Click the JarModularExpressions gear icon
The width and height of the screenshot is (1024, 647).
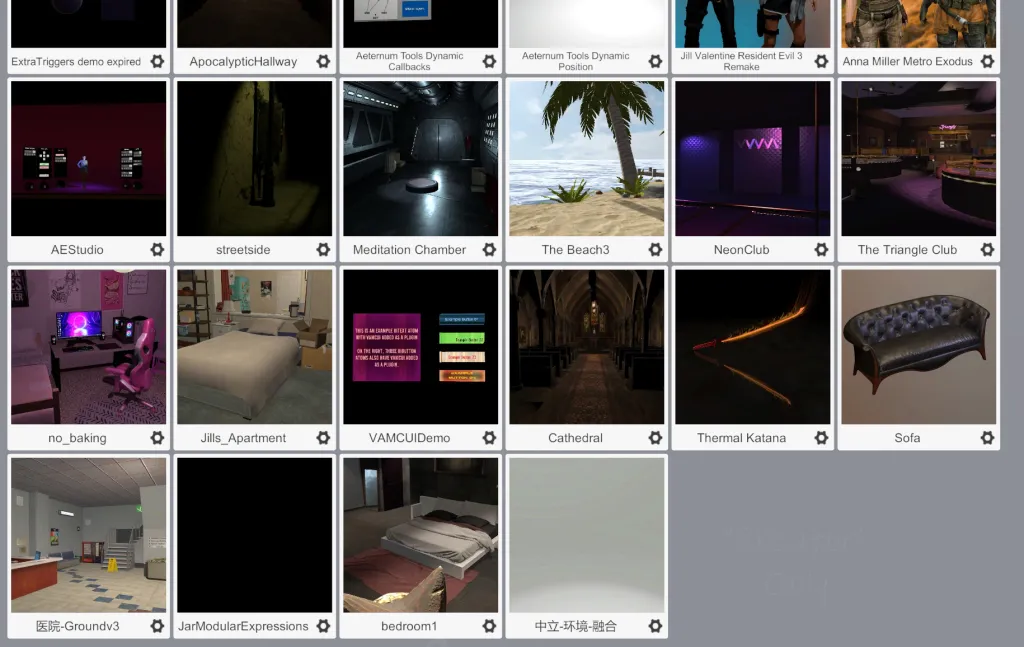click(323, 626)
